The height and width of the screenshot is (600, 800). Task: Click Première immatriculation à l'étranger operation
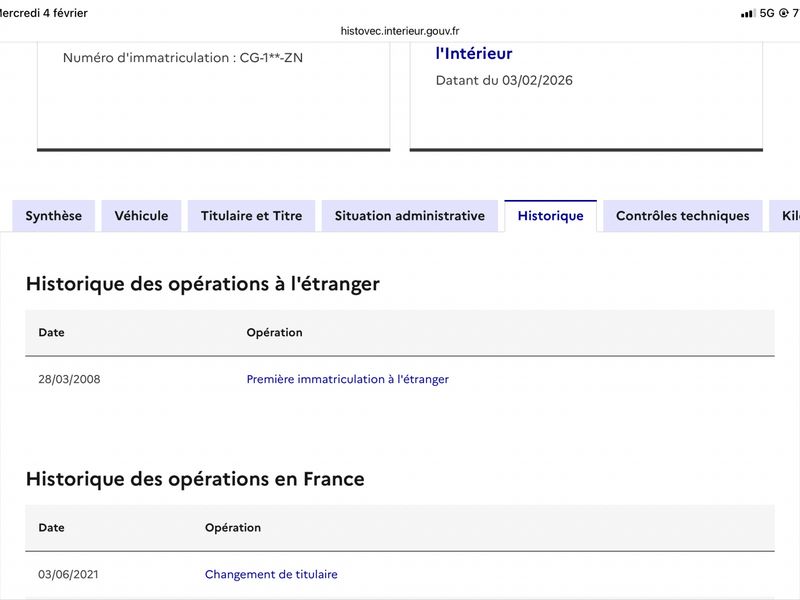click(x=347, y=380)
